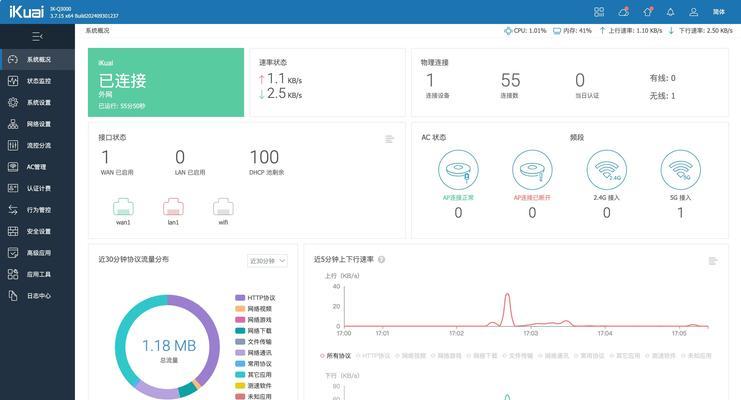Click the 下行速率 down arrow icon
Screen dimensions: 741x400
671,31
